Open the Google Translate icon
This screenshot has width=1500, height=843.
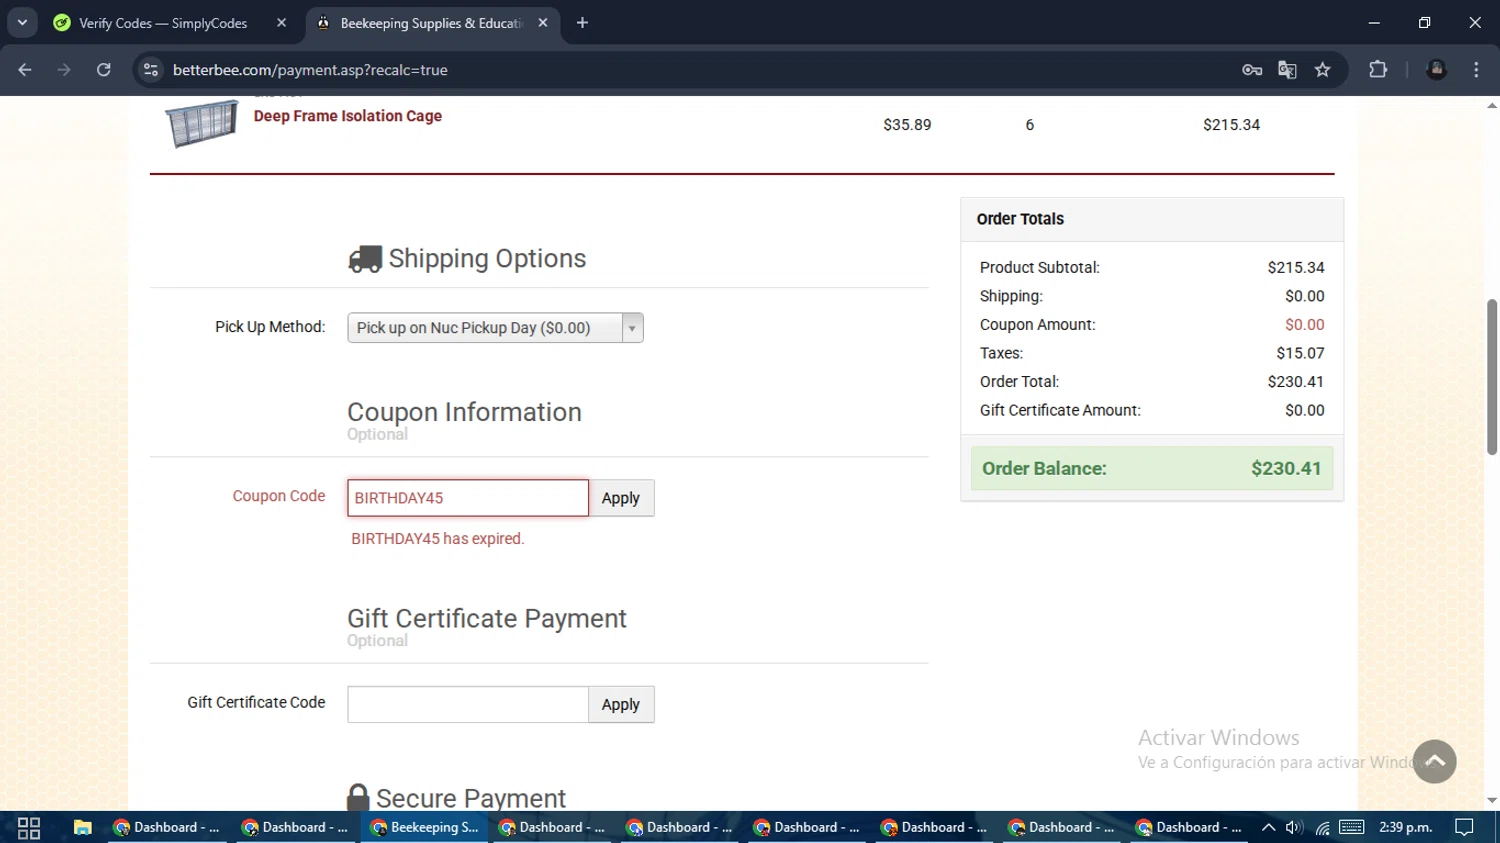[1287, 70]
